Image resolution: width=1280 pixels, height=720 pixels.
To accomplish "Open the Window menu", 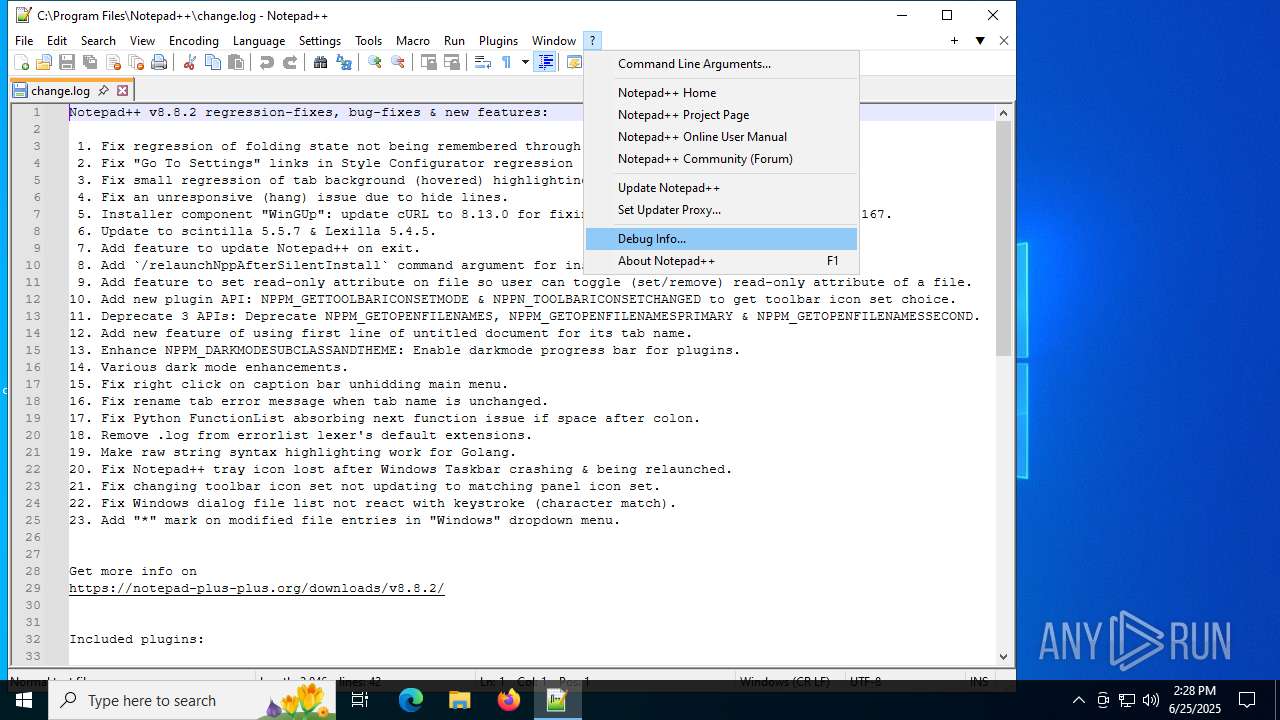I will [x=554, y=41].
